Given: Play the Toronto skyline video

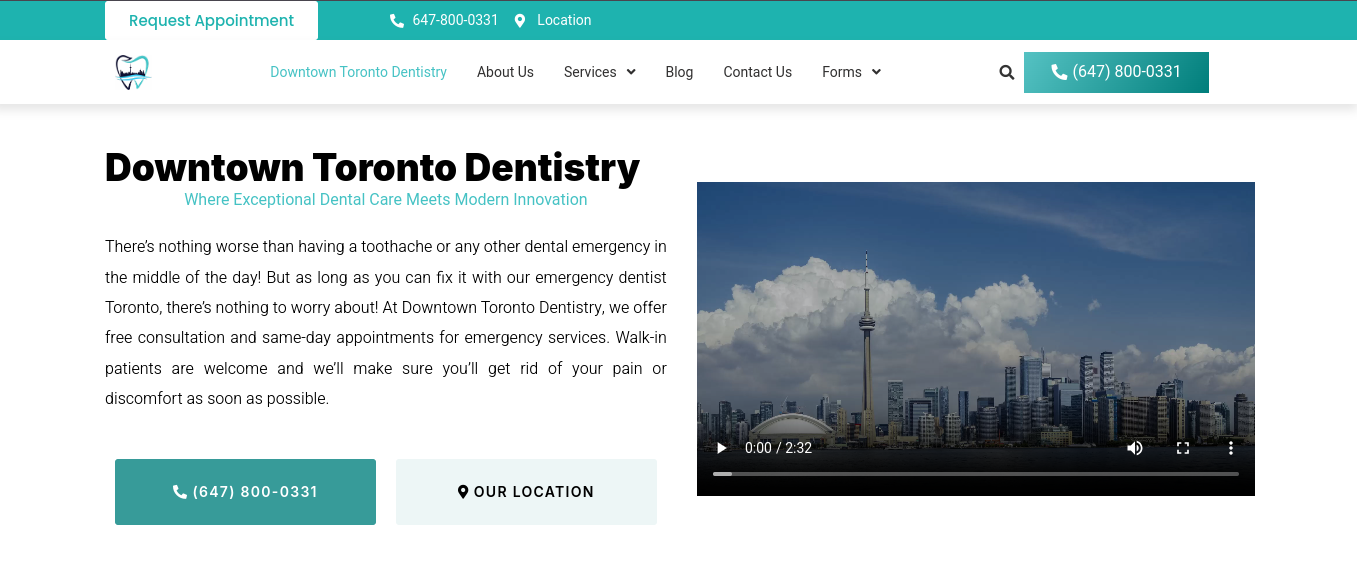Looking at the screenshot, I should pos(721,448).
